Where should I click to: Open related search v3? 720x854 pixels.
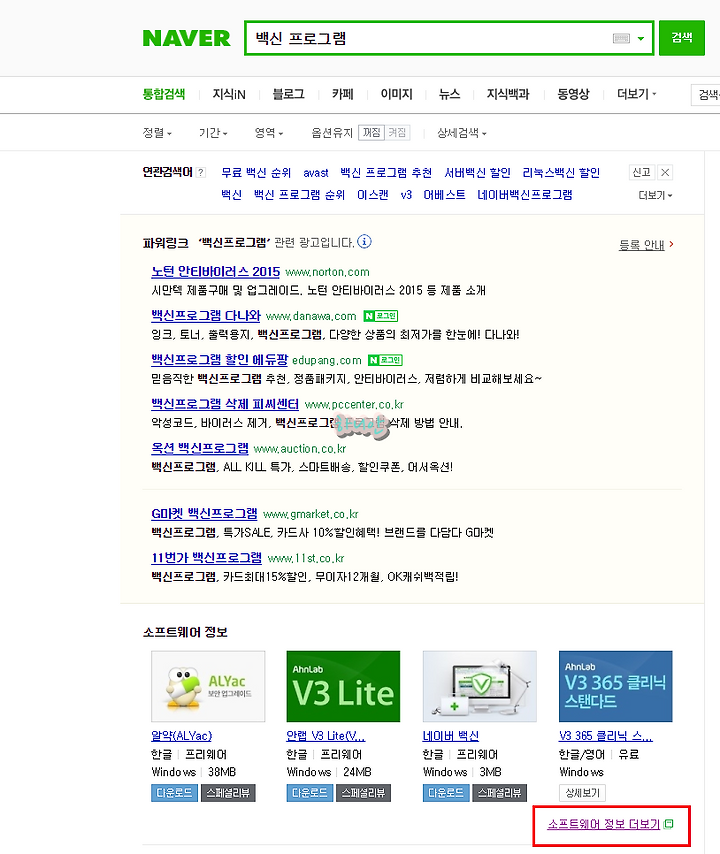pos(406,195)
